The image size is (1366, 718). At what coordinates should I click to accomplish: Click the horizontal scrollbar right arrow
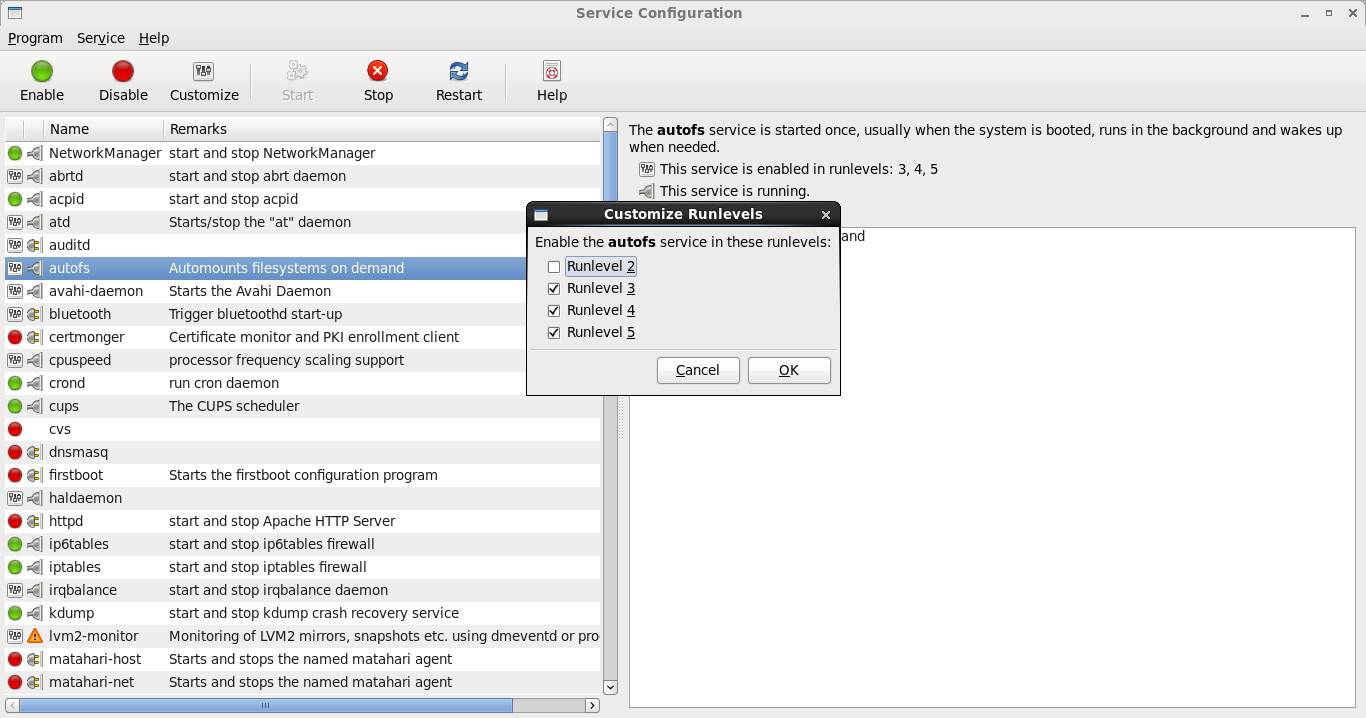pos(592,705)
